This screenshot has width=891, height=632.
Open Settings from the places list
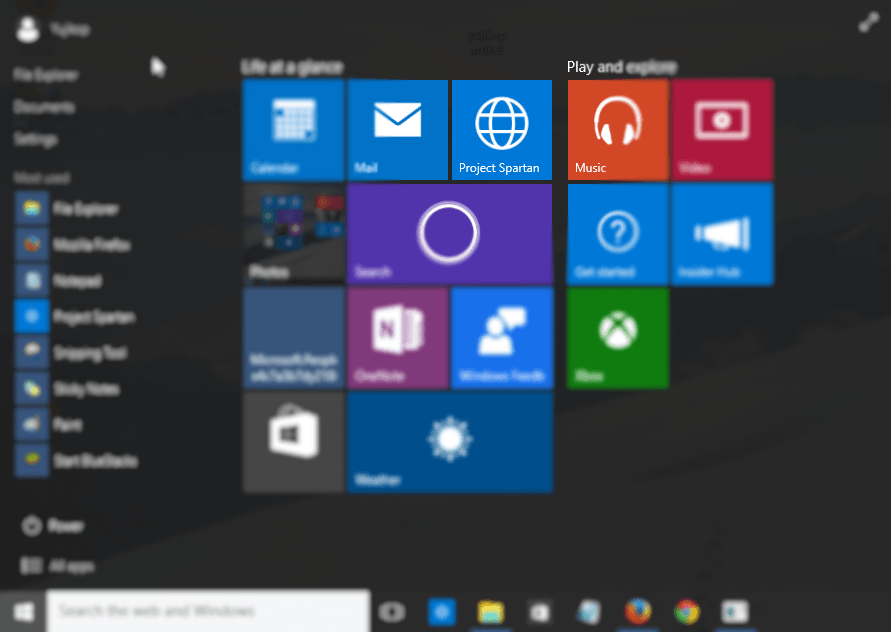coord(35,139)
